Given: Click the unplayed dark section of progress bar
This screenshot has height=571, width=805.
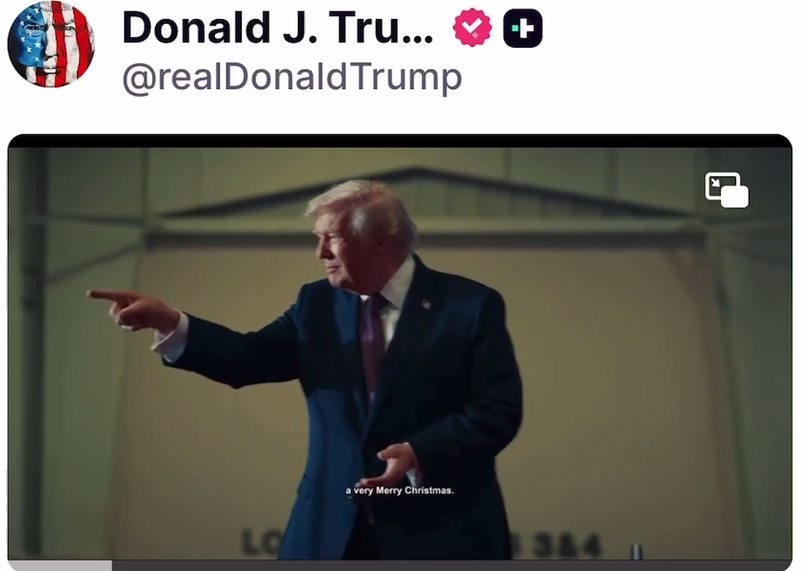Looking at the screenshot, I should pyautogui.click(x=452, y=565).
